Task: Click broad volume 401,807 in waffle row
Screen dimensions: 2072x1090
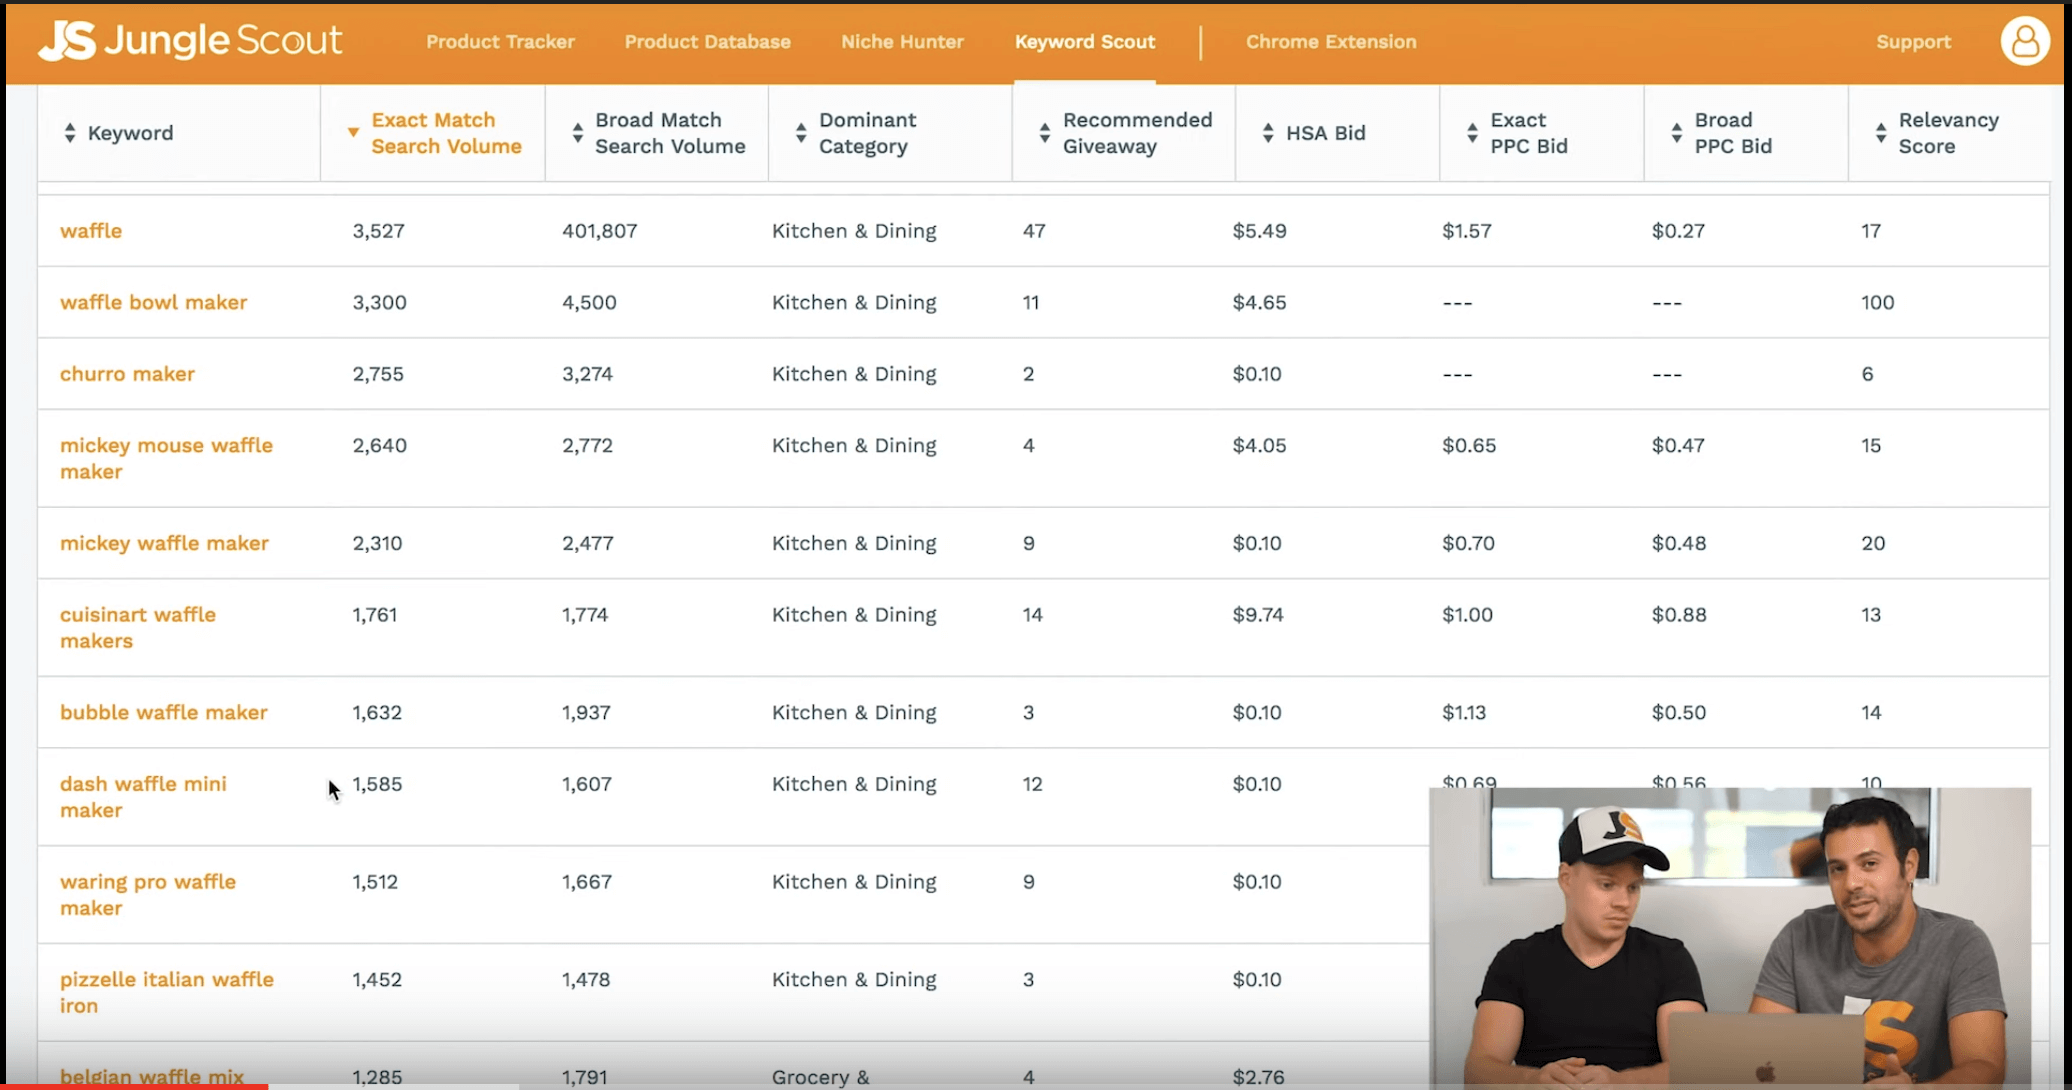Action: click(599, 231)
